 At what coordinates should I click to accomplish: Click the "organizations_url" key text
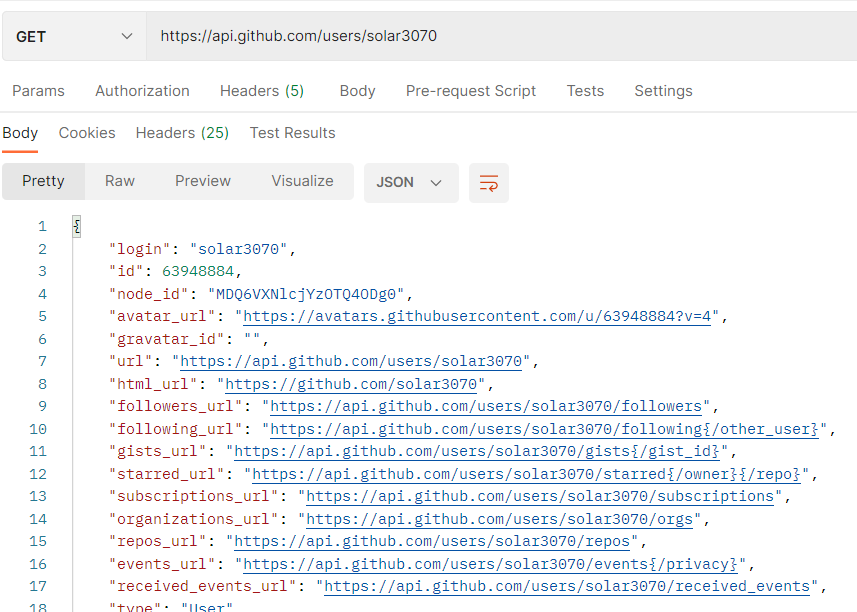click(x=193, y=519)
